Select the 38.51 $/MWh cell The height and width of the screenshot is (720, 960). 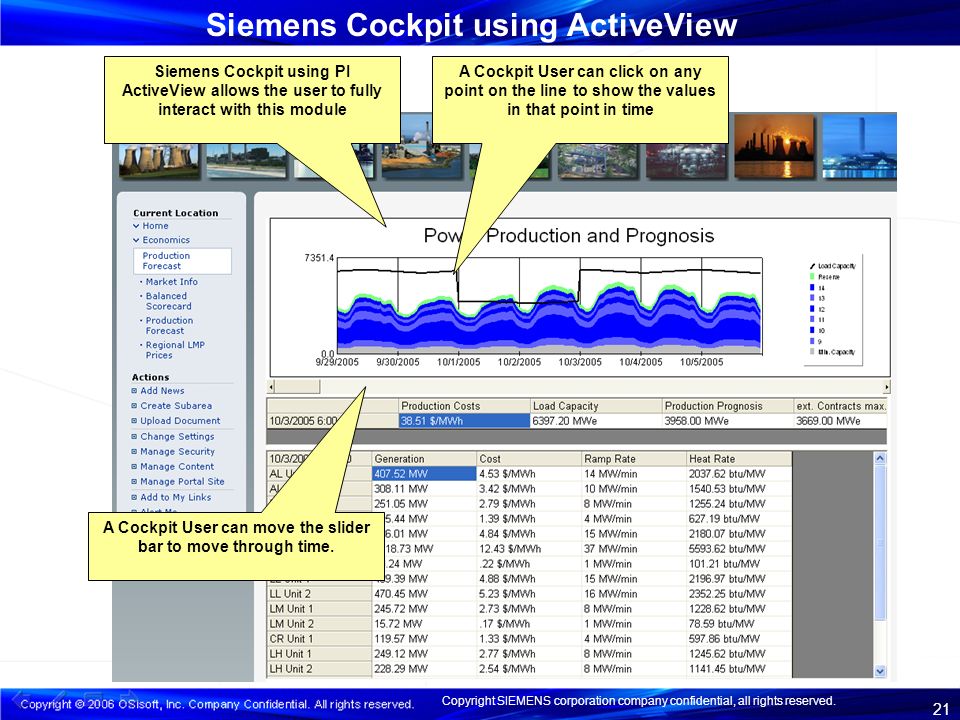pyautogui.click(x=464, y=421)
